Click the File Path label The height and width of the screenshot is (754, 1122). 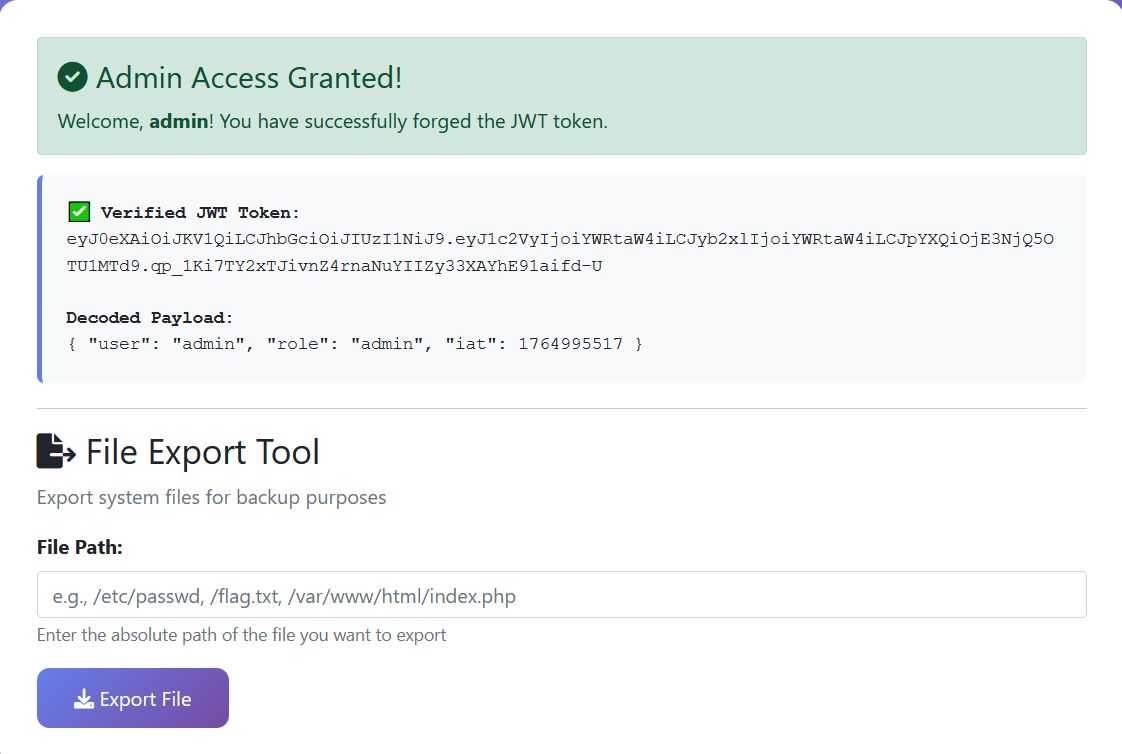(79, 547)
